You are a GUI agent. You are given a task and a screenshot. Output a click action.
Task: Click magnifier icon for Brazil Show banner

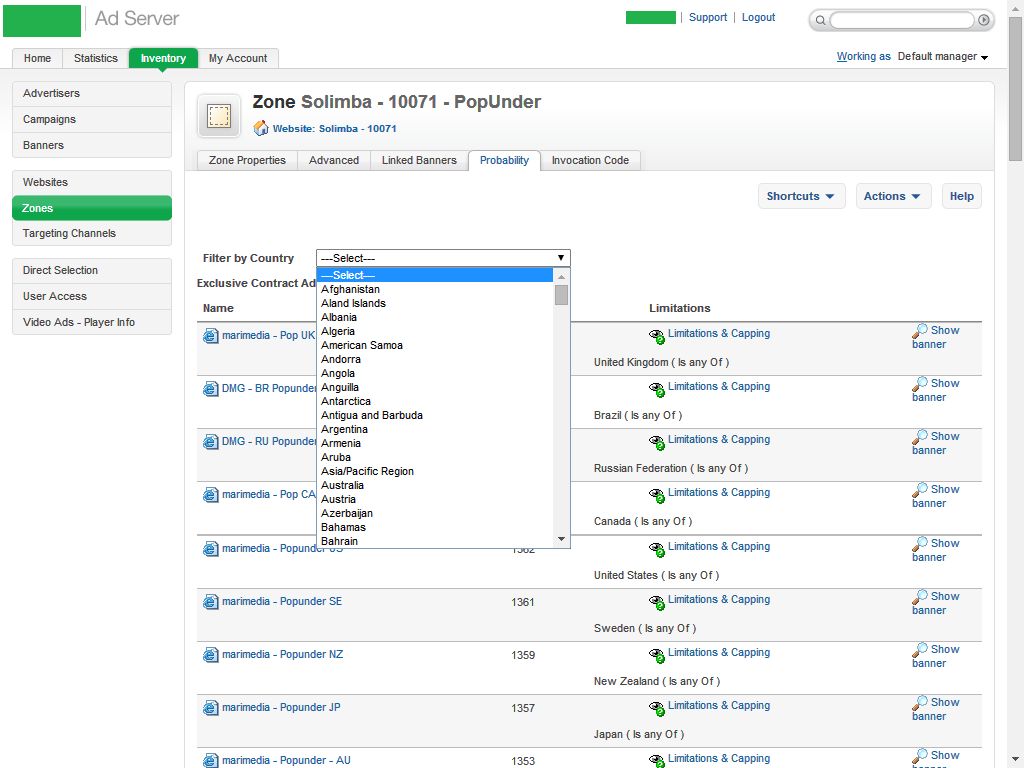920,385
